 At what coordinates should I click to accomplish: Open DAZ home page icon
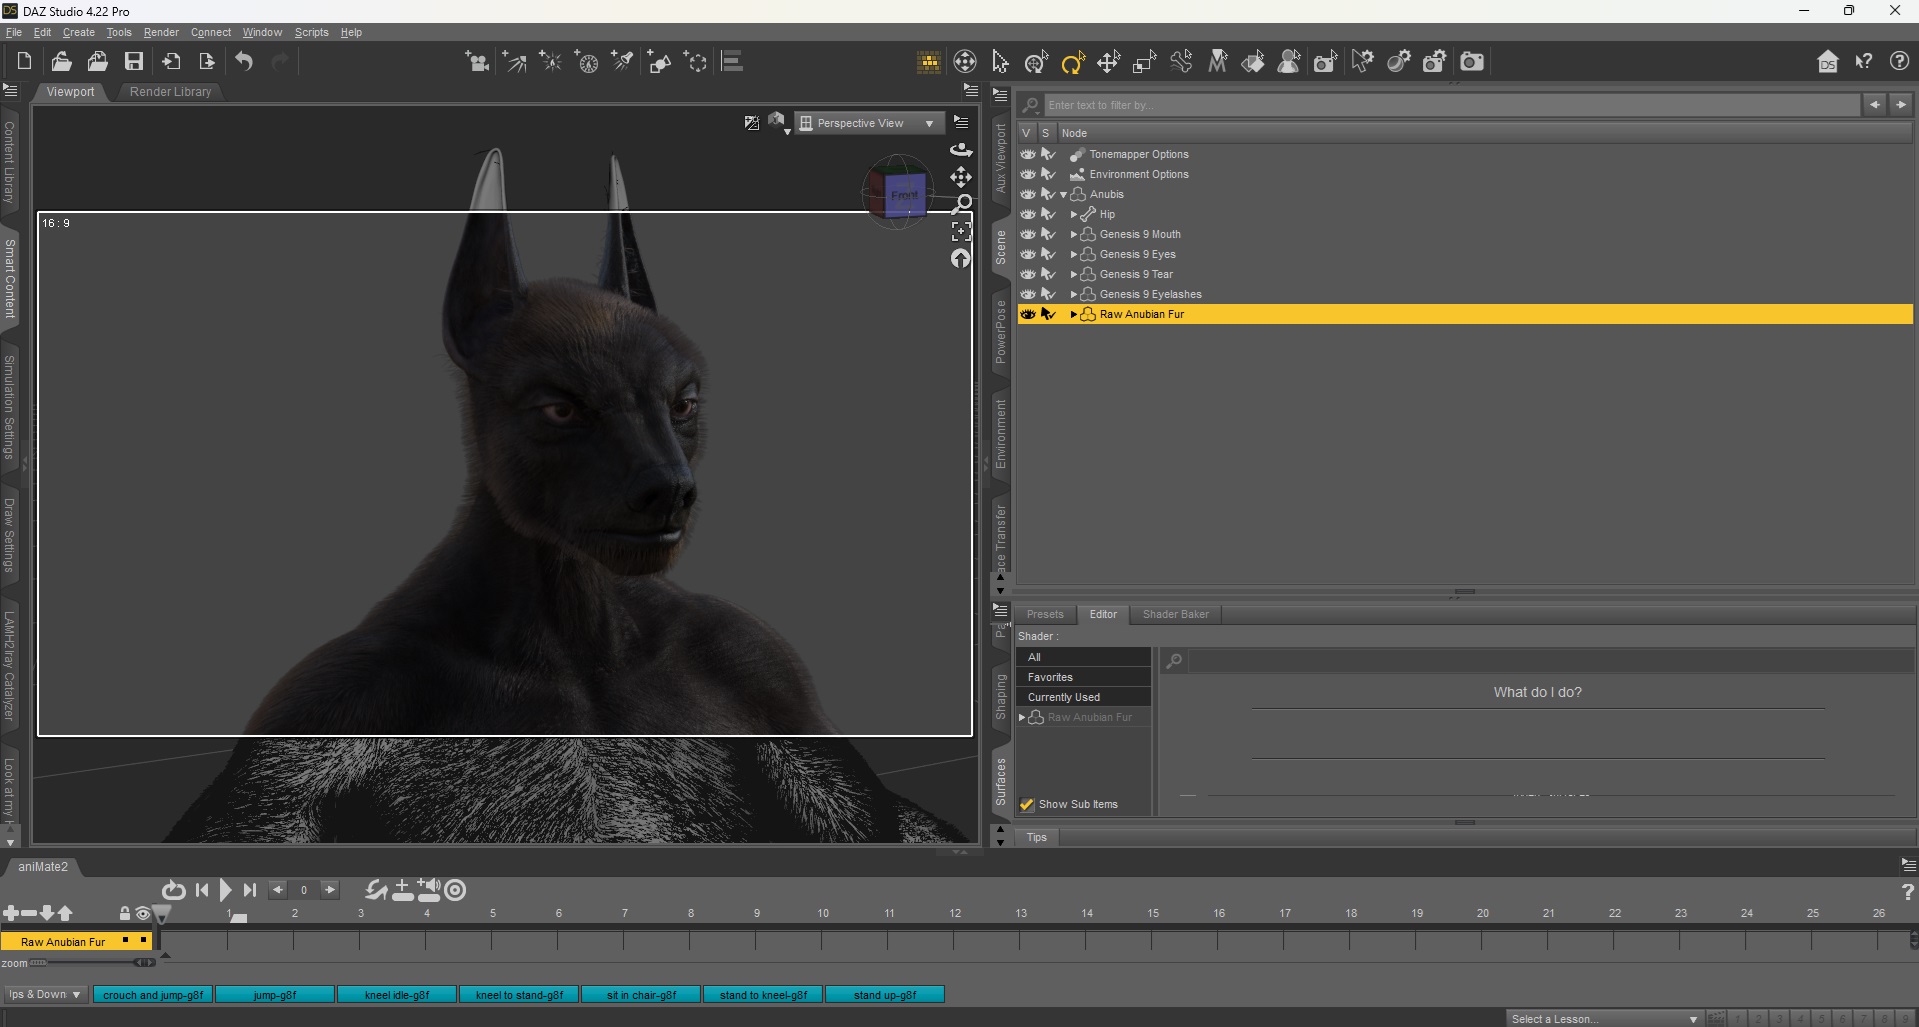tap(1828, 62)
